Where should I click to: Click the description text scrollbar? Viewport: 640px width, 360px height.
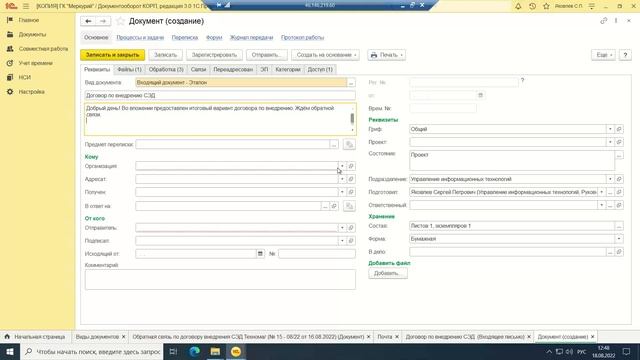352,119
